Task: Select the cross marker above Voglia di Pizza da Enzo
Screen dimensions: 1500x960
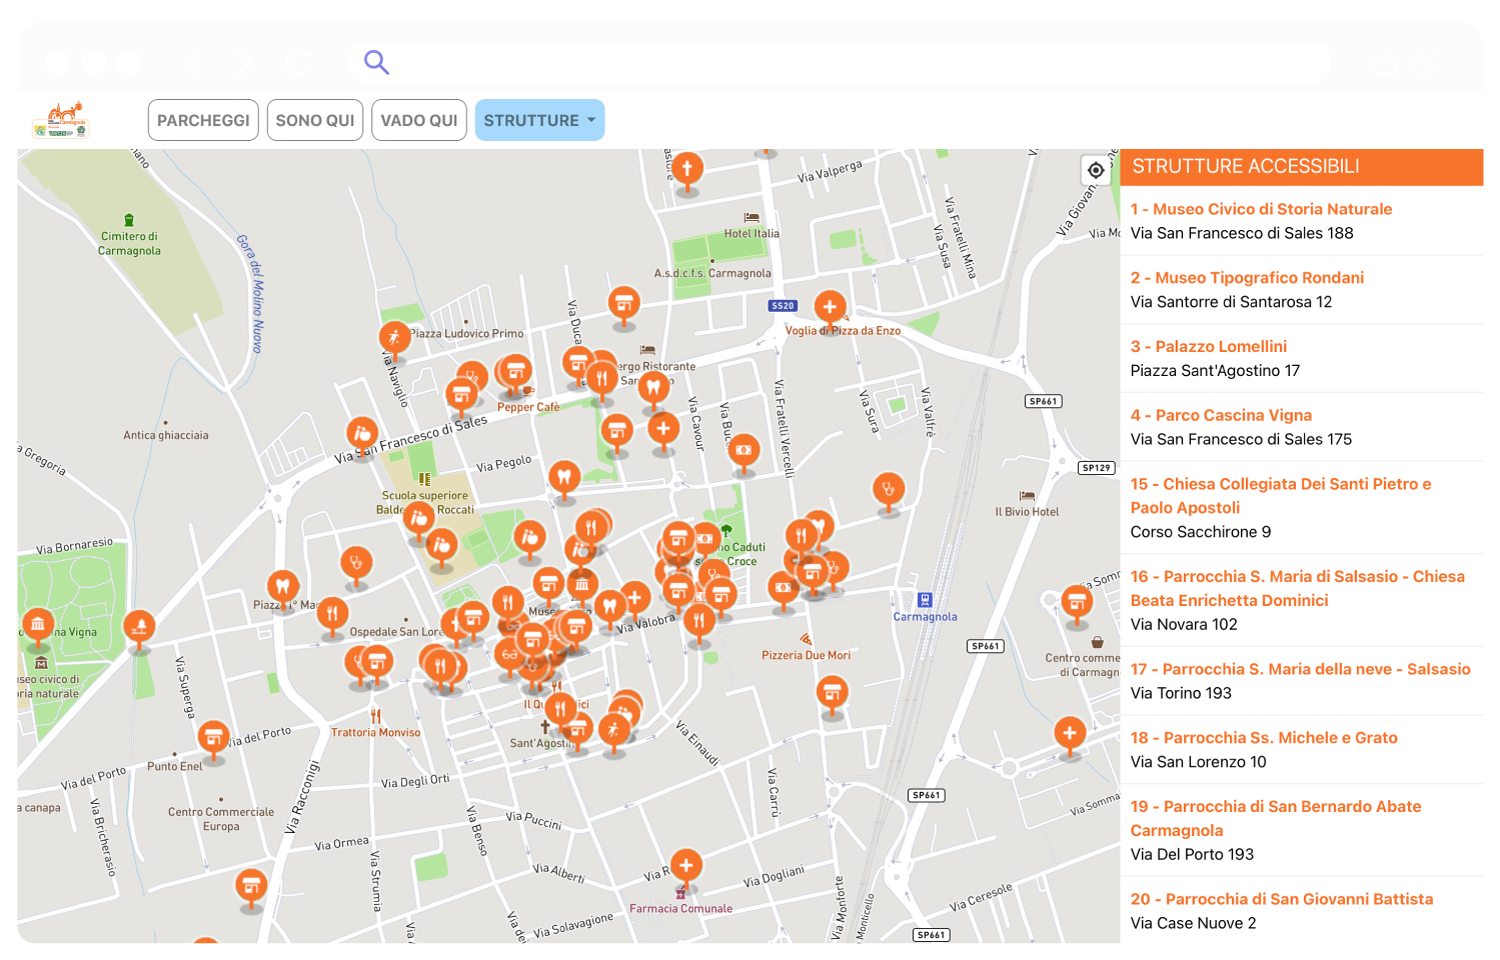Action: [829, 308]
